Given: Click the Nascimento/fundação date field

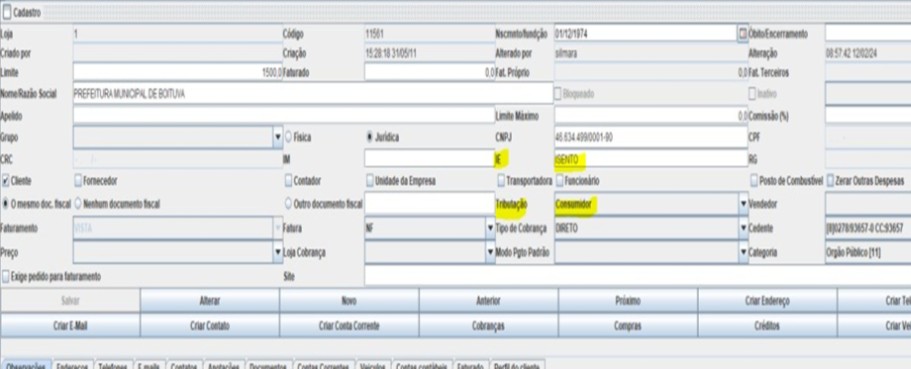Looking at the screenshot, I should [x=645, y=34].
